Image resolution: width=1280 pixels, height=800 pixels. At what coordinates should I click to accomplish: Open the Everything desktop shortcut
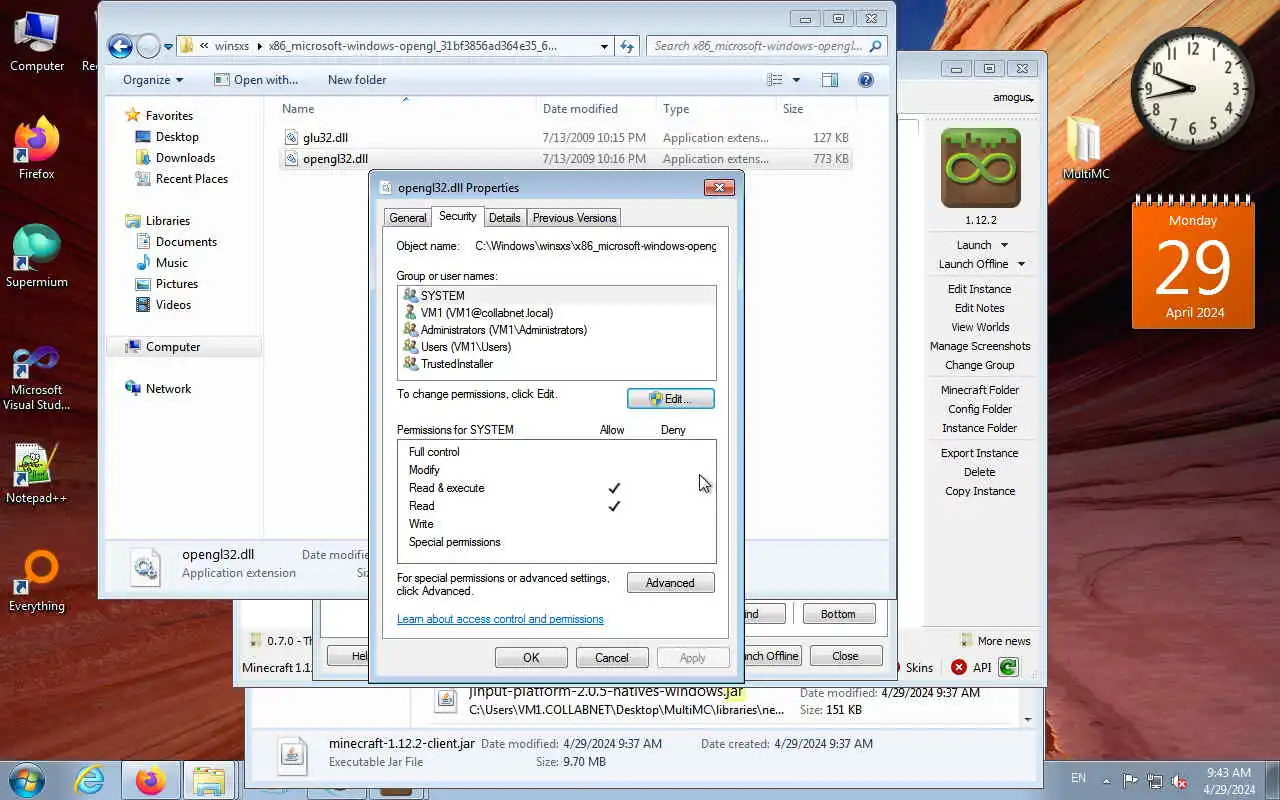37,581
